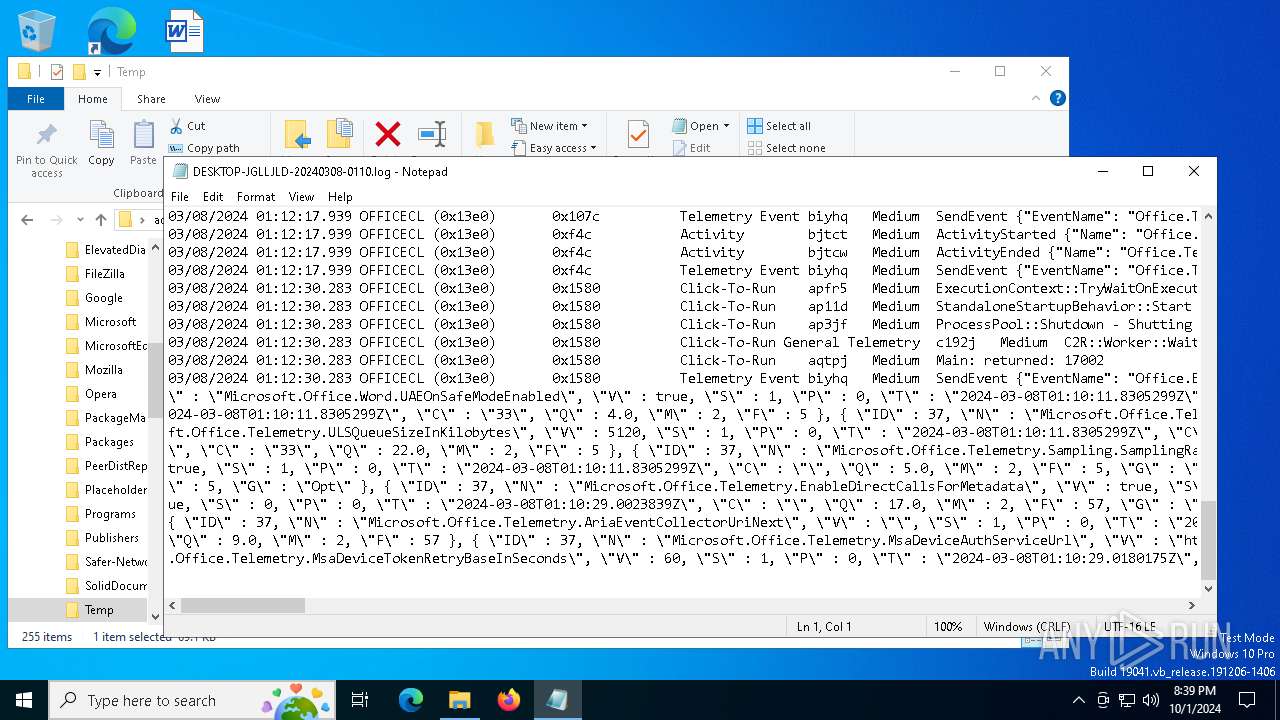Select the Opera folder in tree

[101, 393]
